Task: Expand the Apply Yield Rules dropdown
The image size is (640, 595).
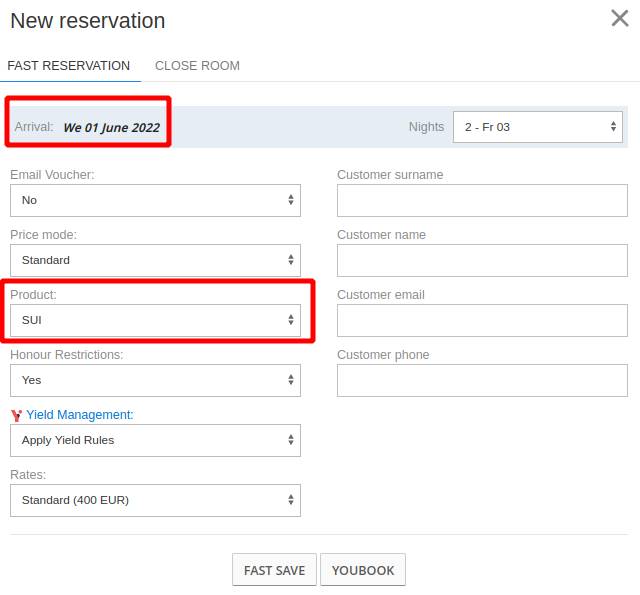Action: pyautogui.click(x=155, y=440)
